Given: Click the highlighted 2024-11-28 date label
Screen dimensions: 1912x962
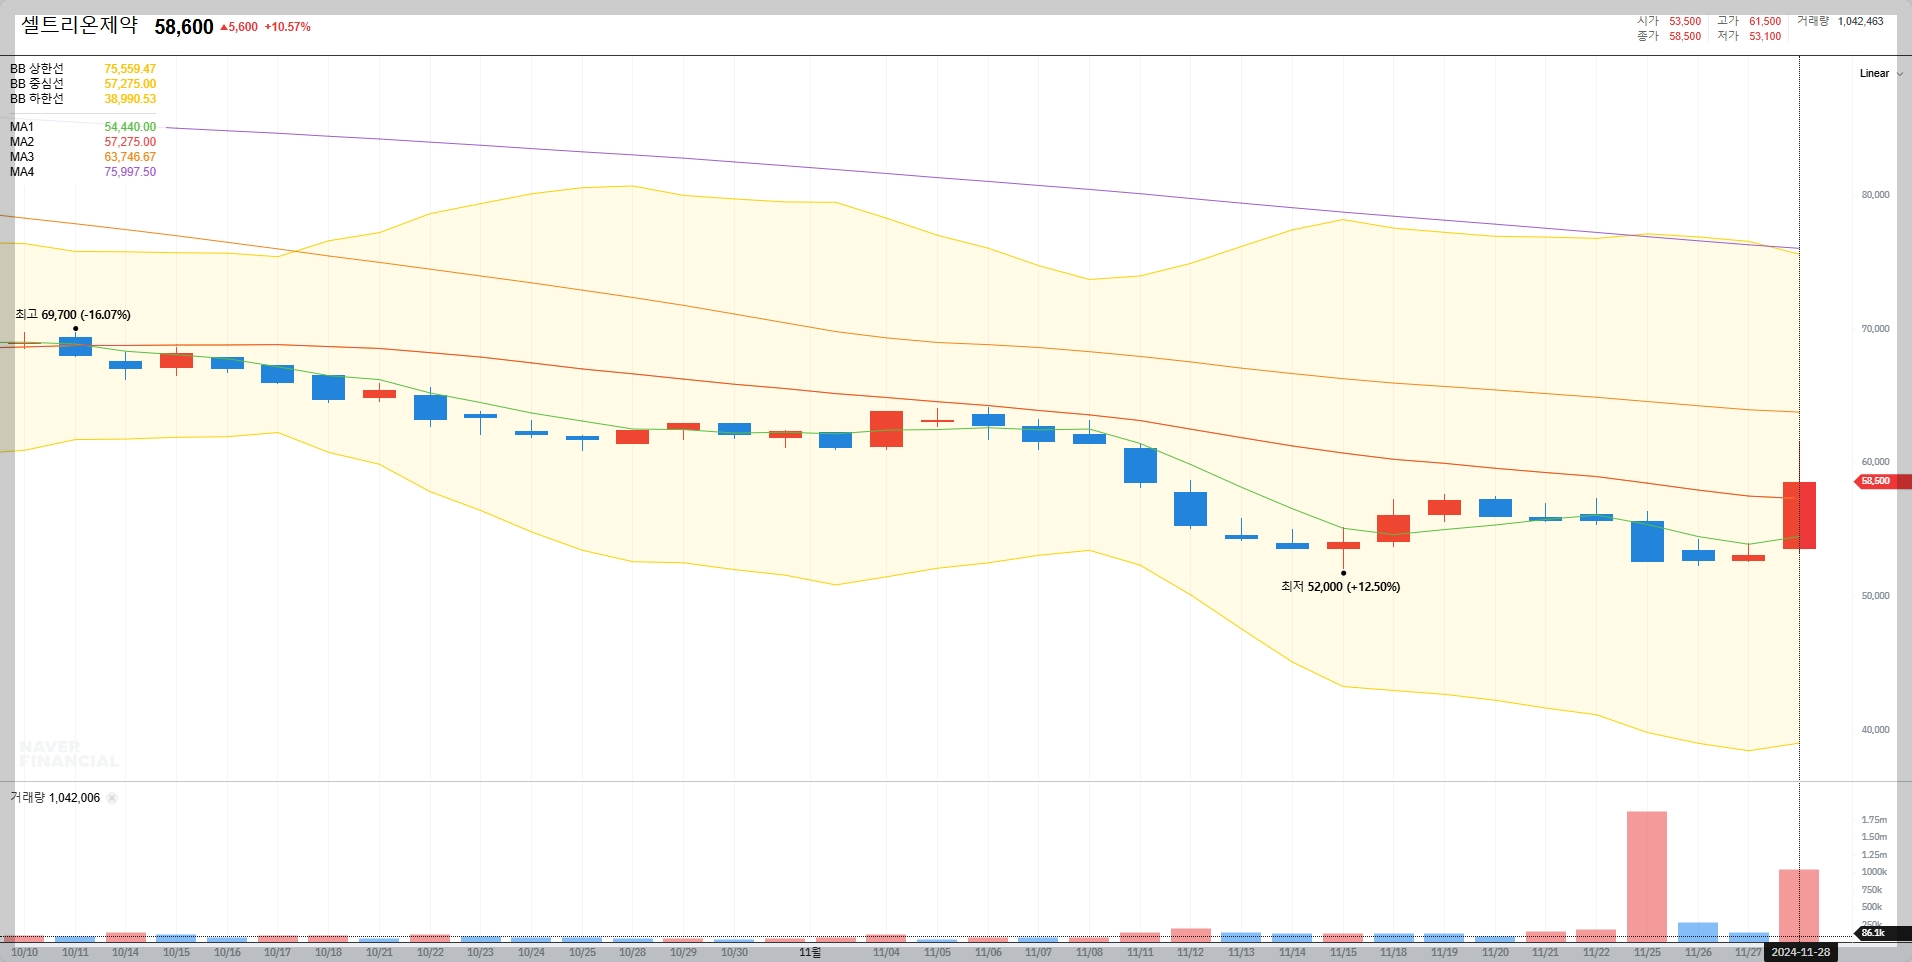Looking at the screenshot, I should [1800, 952].
